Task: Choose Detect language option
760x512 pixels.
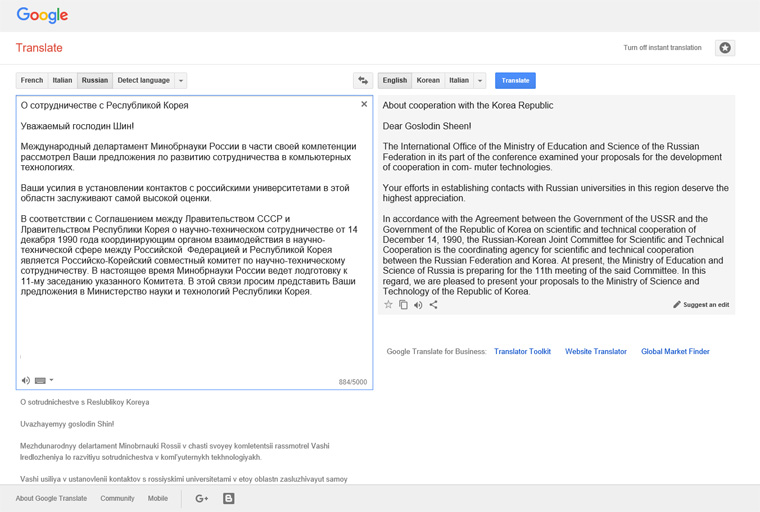Action: (143, 80)
